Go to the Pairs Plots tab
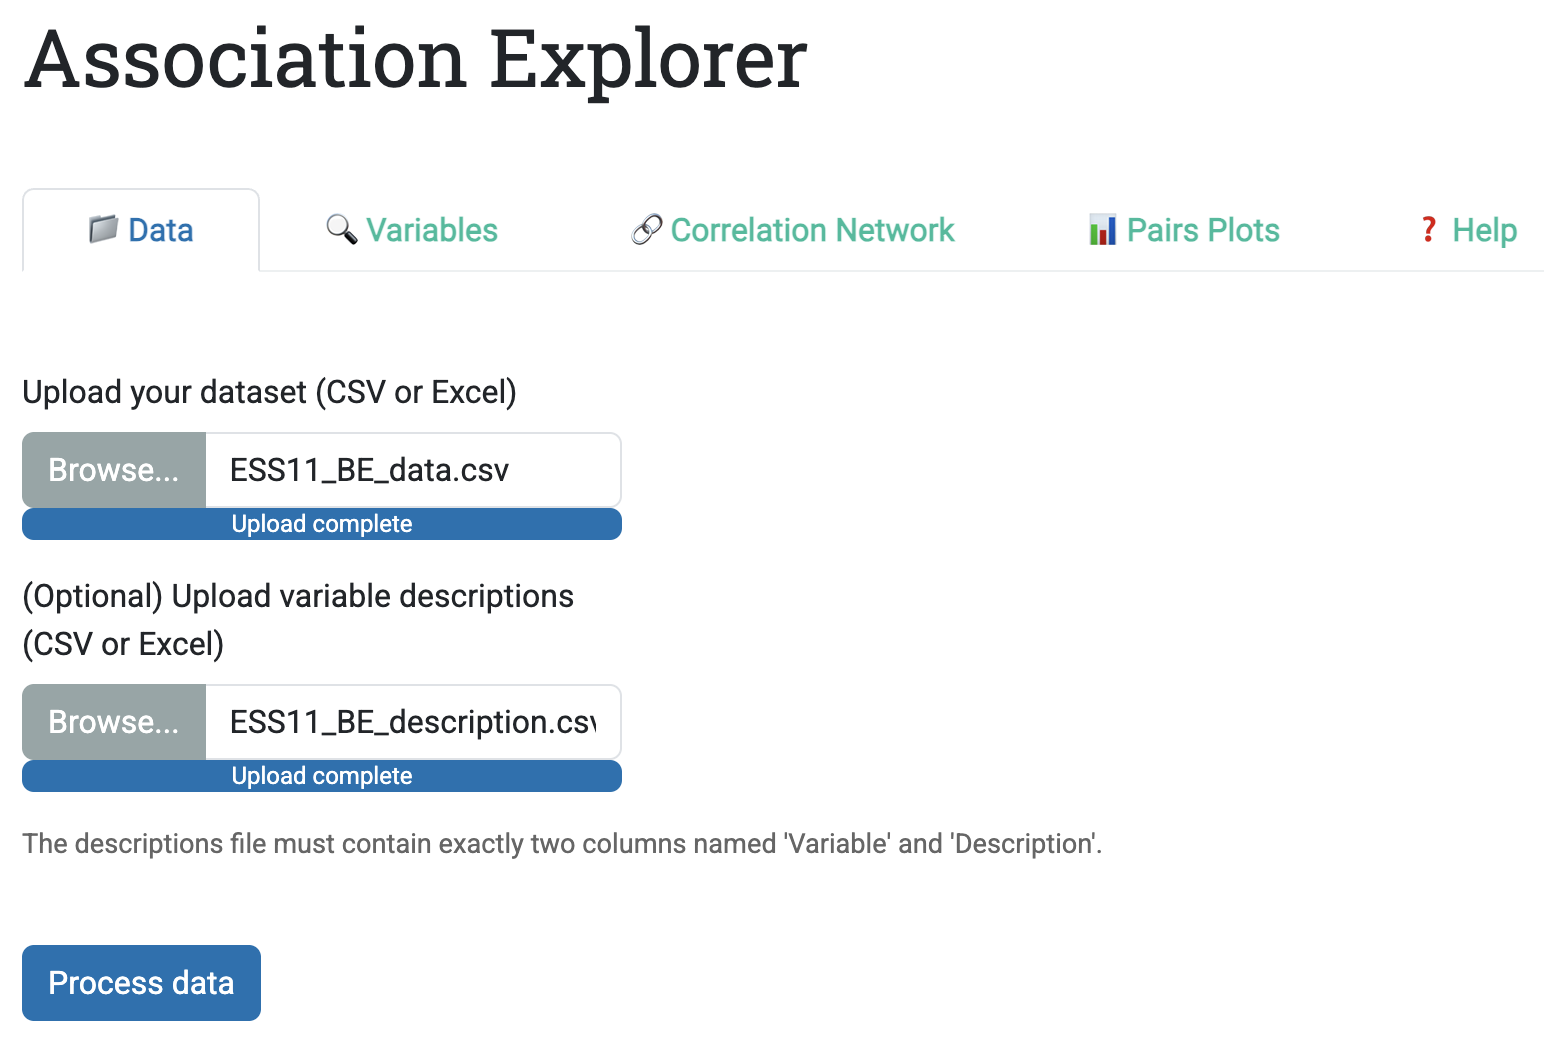1544x1054 pixels. [x=1203, y=230]
